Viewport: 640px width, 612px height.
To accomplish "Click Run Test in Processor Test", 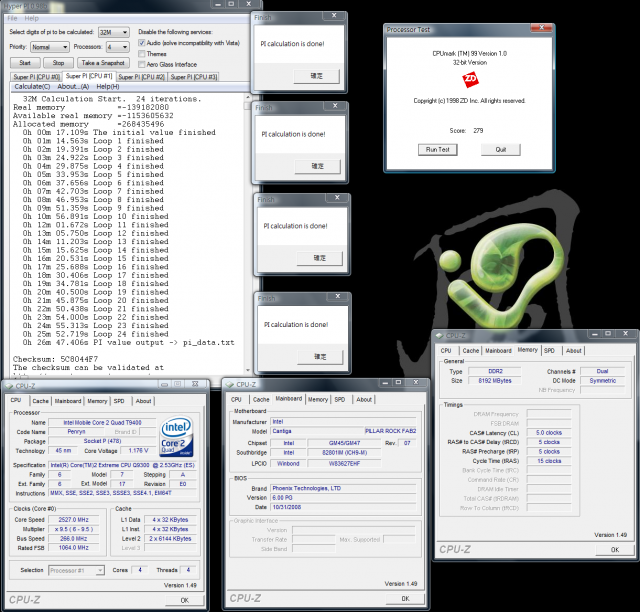I will 438,150.
